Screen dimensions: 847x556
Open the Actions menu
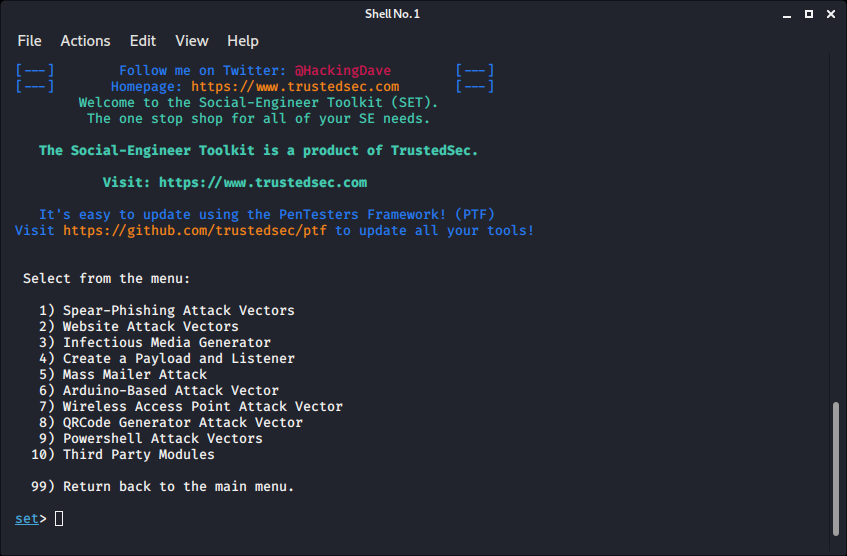tap(85, 41)
